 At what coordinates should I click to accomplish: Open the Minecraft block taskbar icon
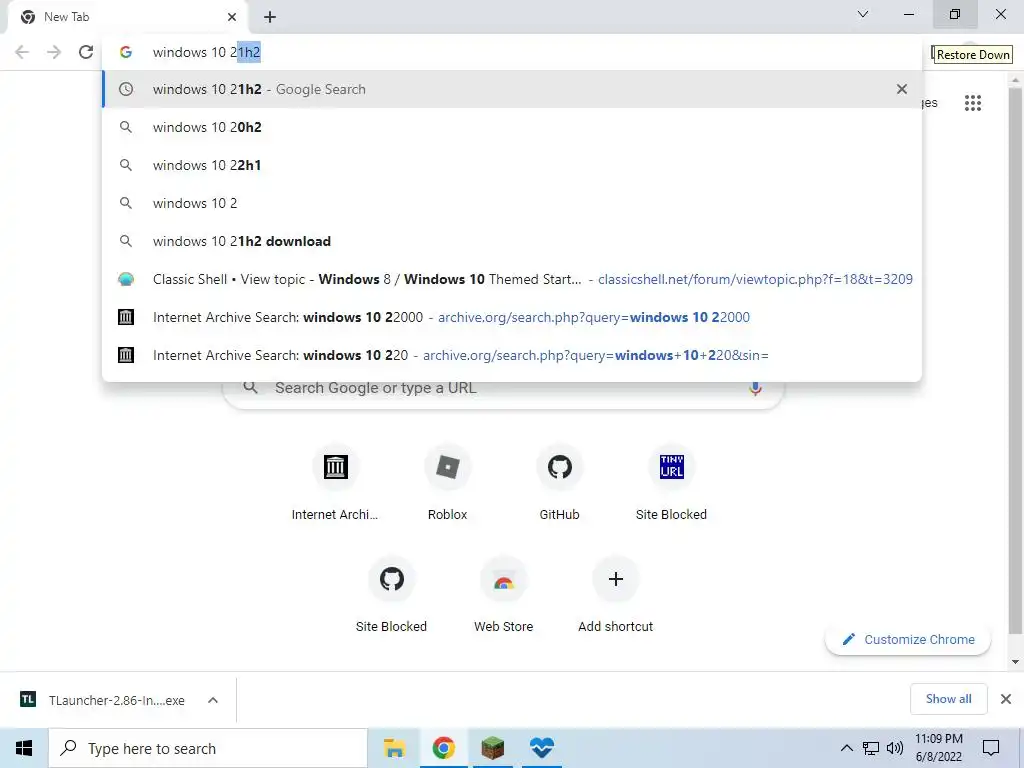(x=493, y=748)
